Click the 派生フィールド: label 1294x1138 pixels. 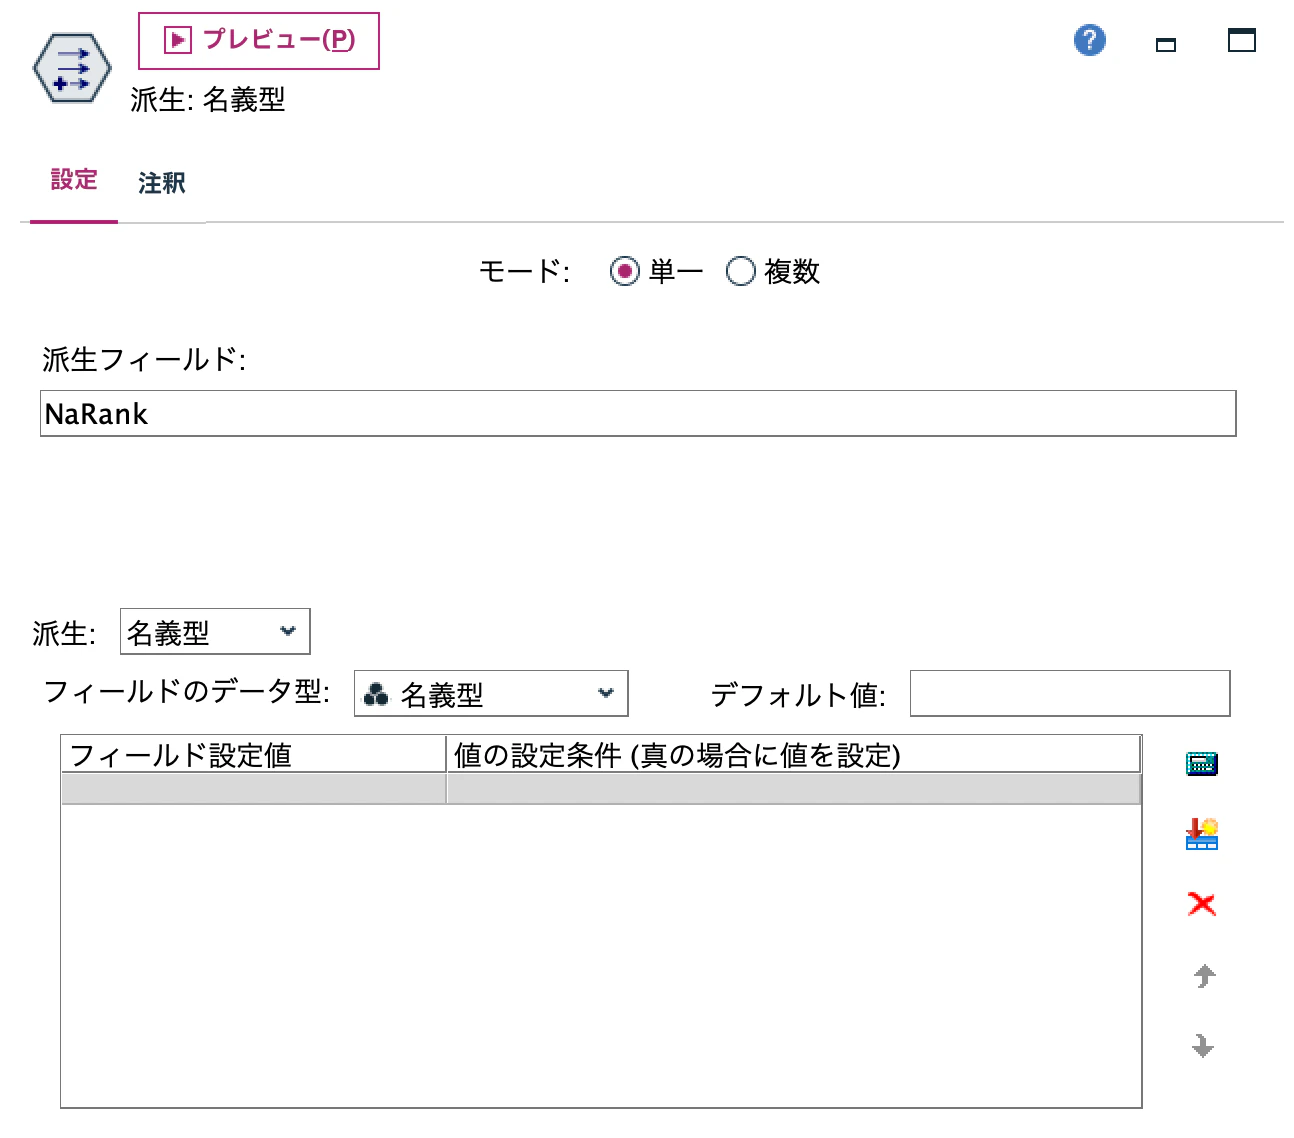144,359
